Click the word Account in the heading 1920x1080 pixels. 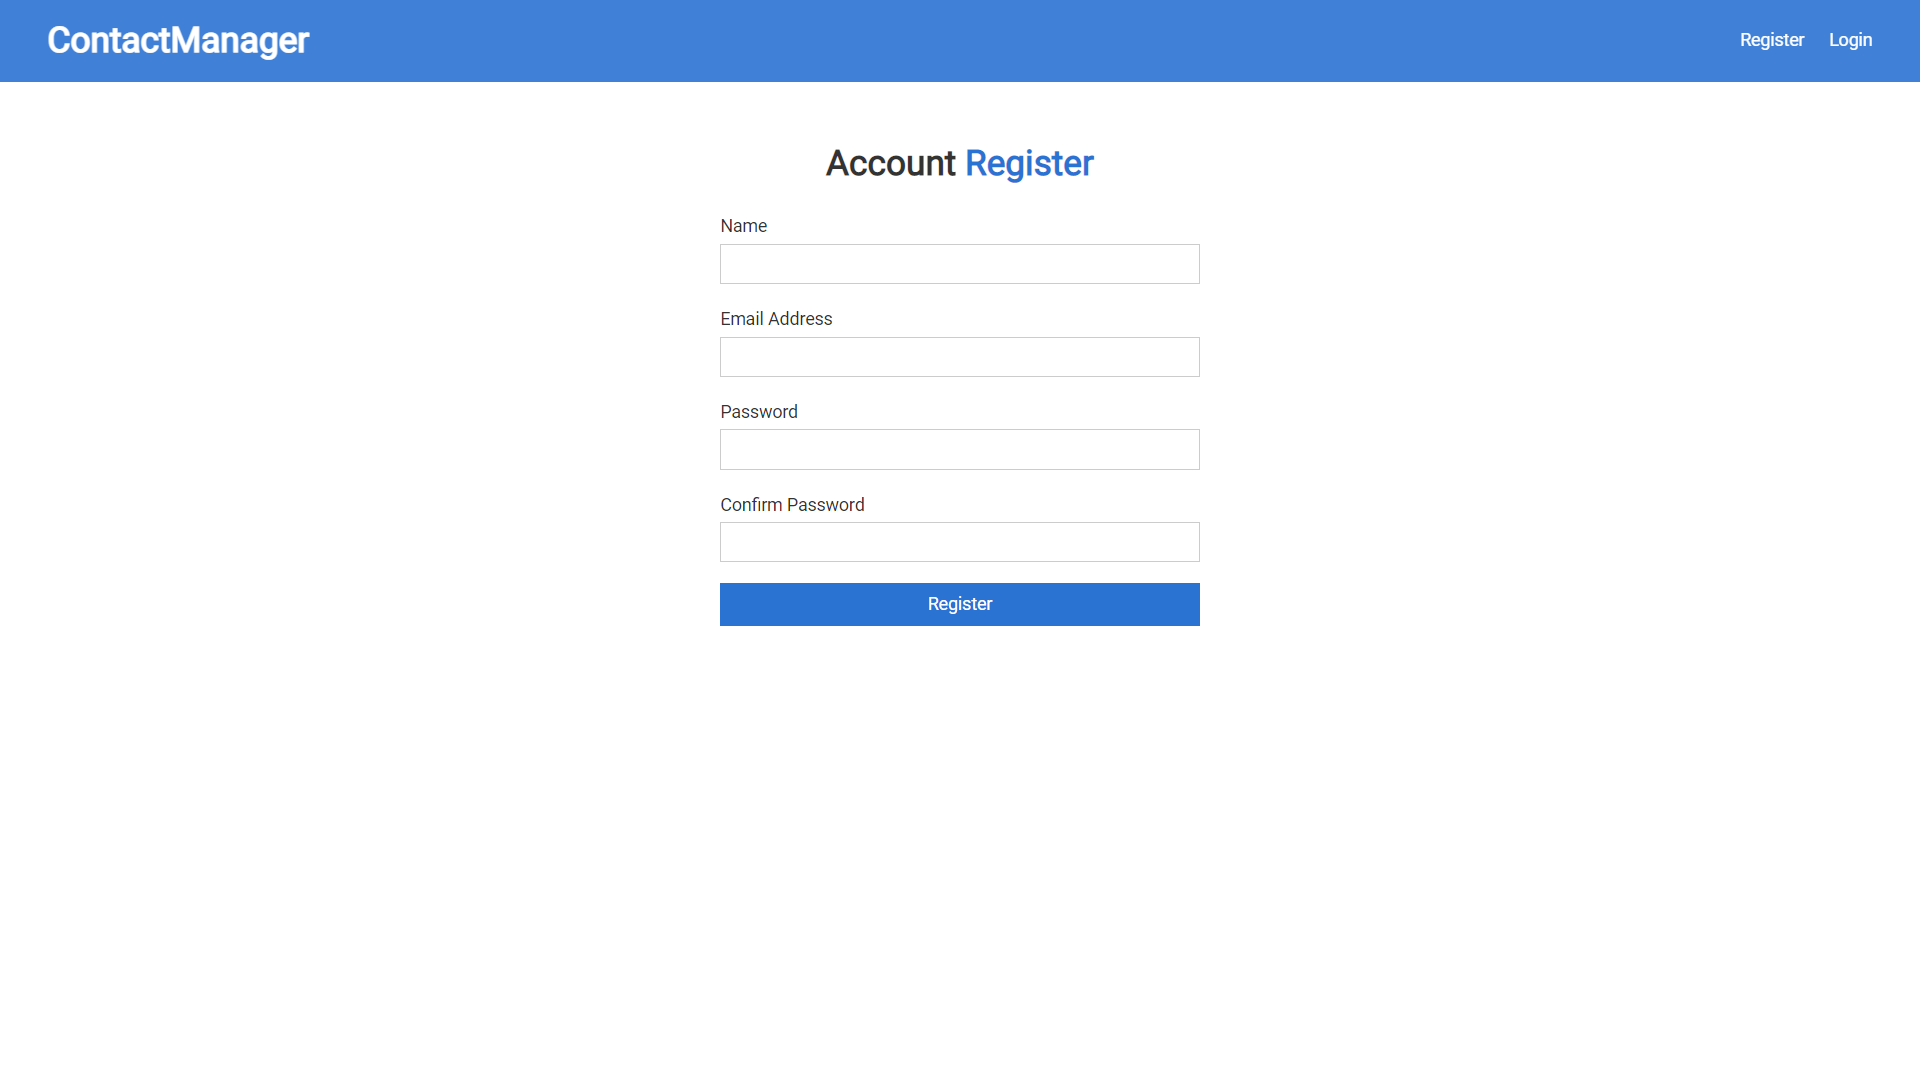[x=890, y=163]
